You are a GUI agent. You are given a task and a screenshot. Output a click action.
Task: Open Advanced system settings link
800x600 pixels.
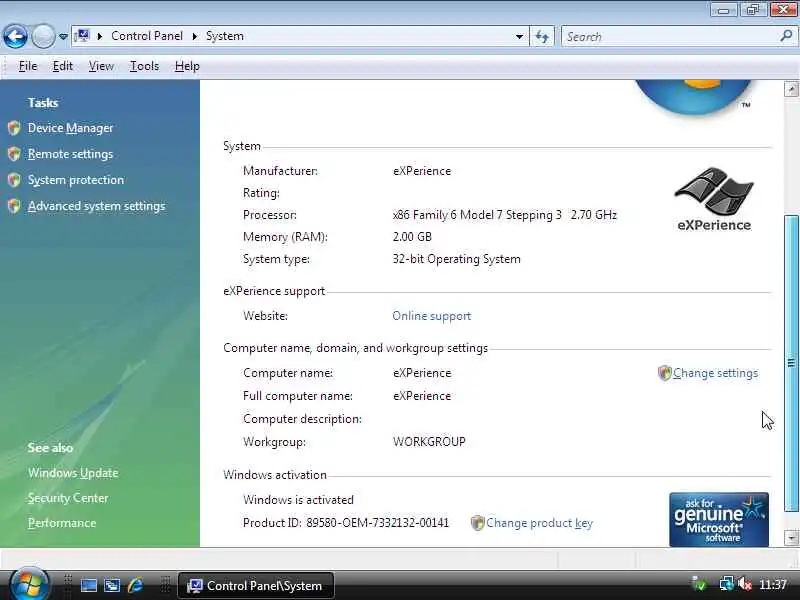(x=96, y=206)
